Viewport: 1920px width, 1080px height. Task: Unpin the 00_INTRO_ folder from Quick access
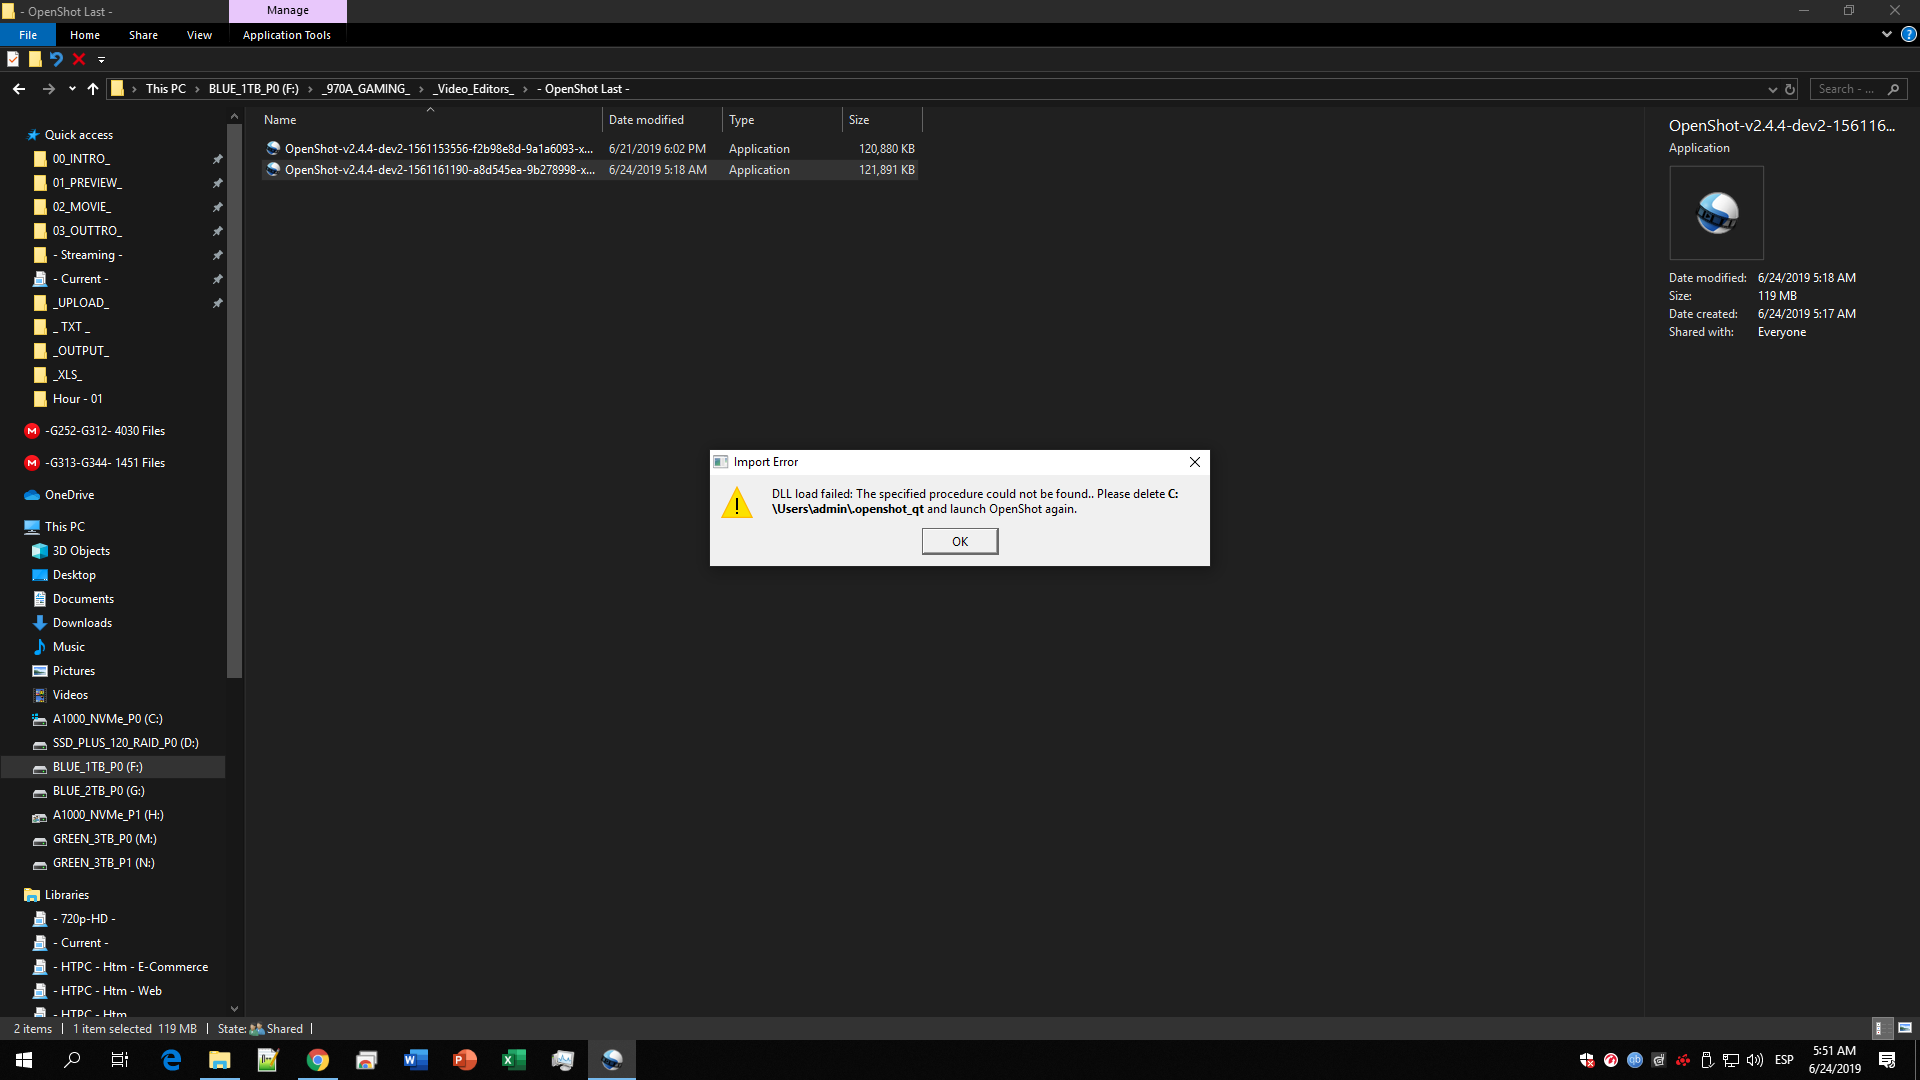tap(218, 158)
